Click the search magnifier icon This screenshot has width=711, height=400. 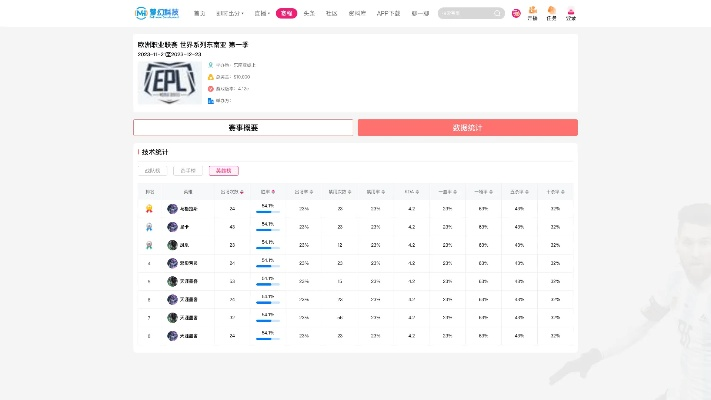coord(497,14)
